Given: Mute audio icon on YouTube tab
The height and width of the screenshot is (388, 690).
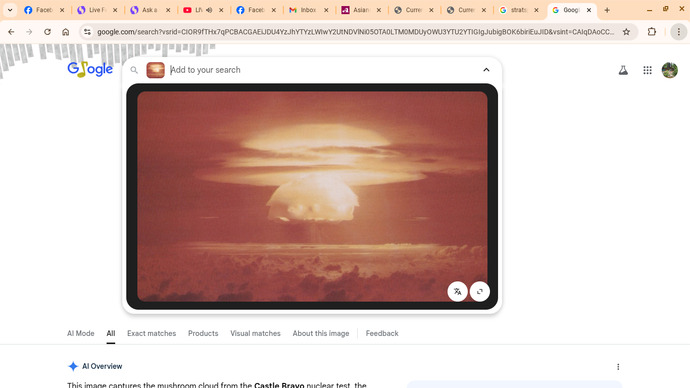Looking at the screenshot, I should click(209, 10).
